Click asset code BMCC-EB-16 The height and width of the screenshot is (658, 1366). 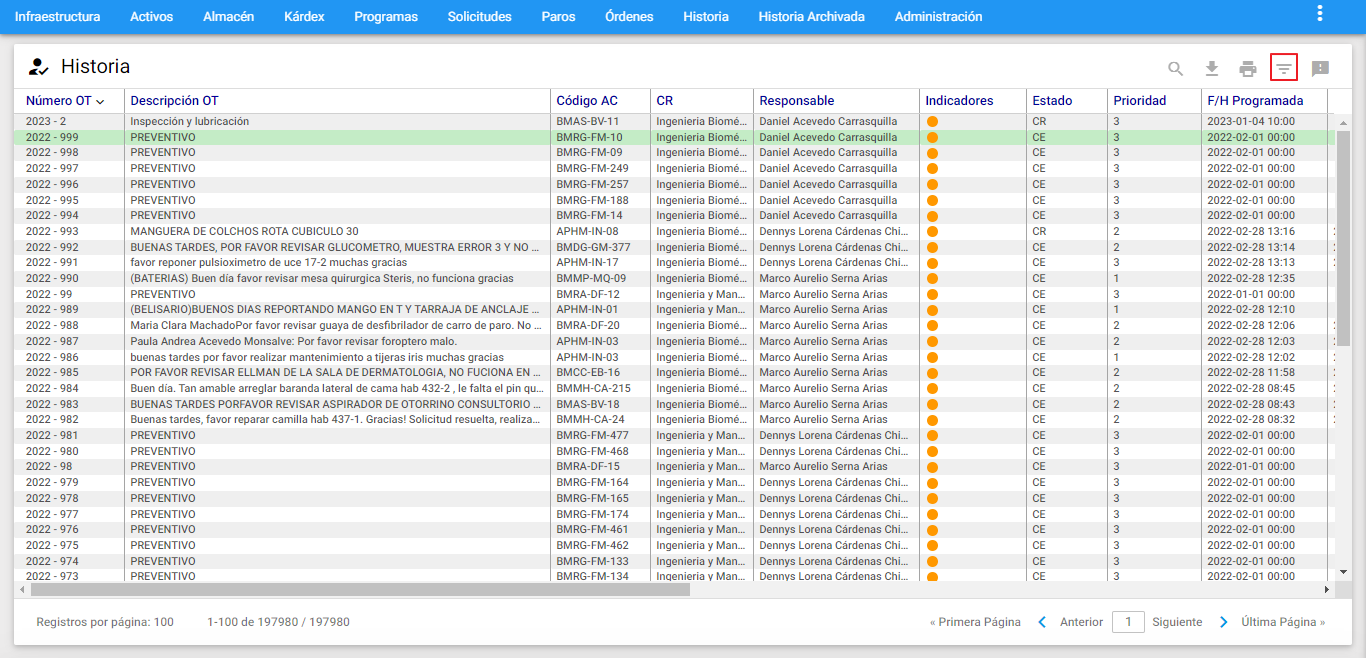588,372
